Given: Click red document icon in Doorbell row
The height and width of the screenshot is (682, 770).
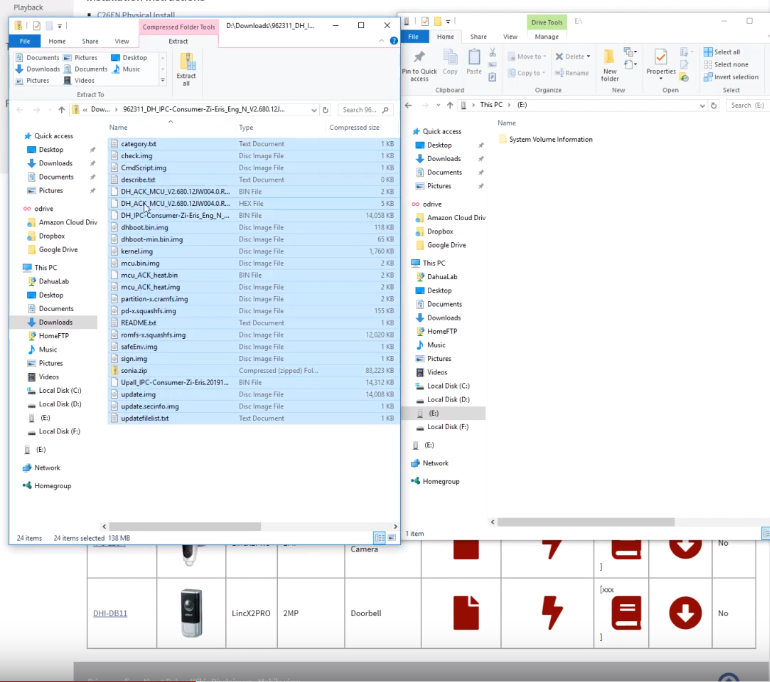Looking at the screenshot, I should click(x=466, y=612).
